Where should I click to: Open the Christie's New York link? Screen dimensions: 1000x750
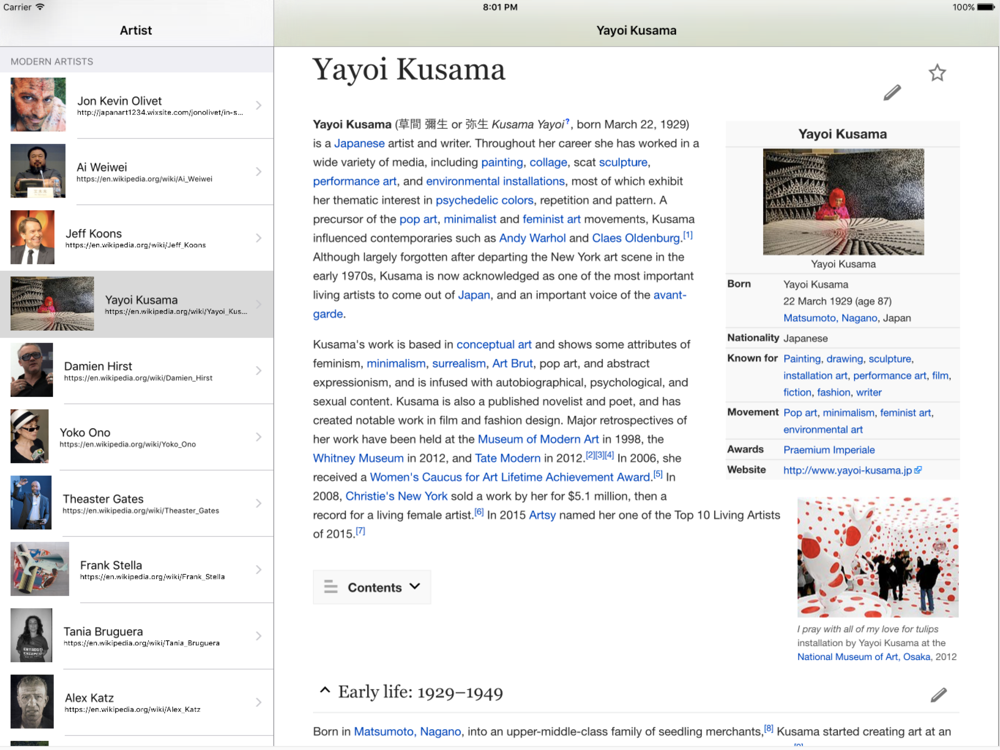[397, 496]
